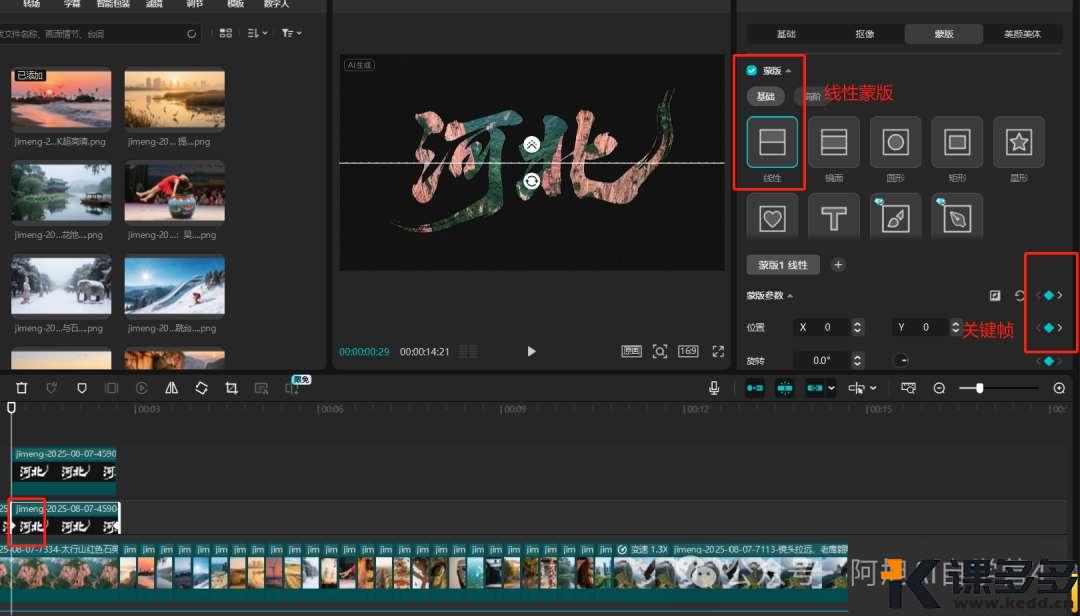Select the star mask shape
Viewport: 1080px width, 616px height.
1019,142
